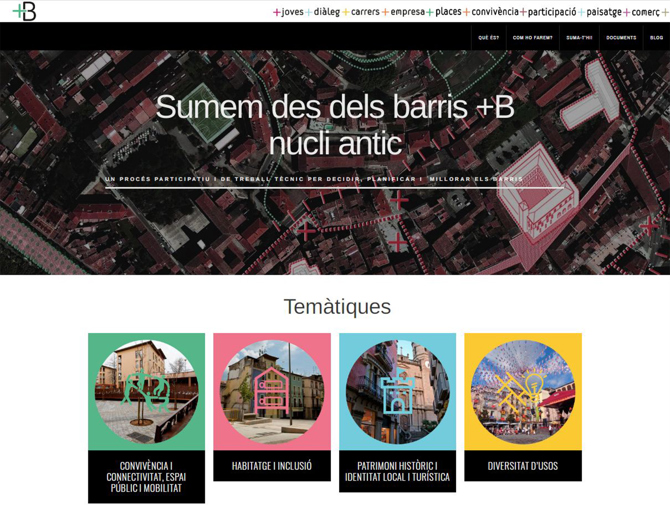
Task: Click the 'Sumem des dels barris' hero title
Action: [335, 125]
